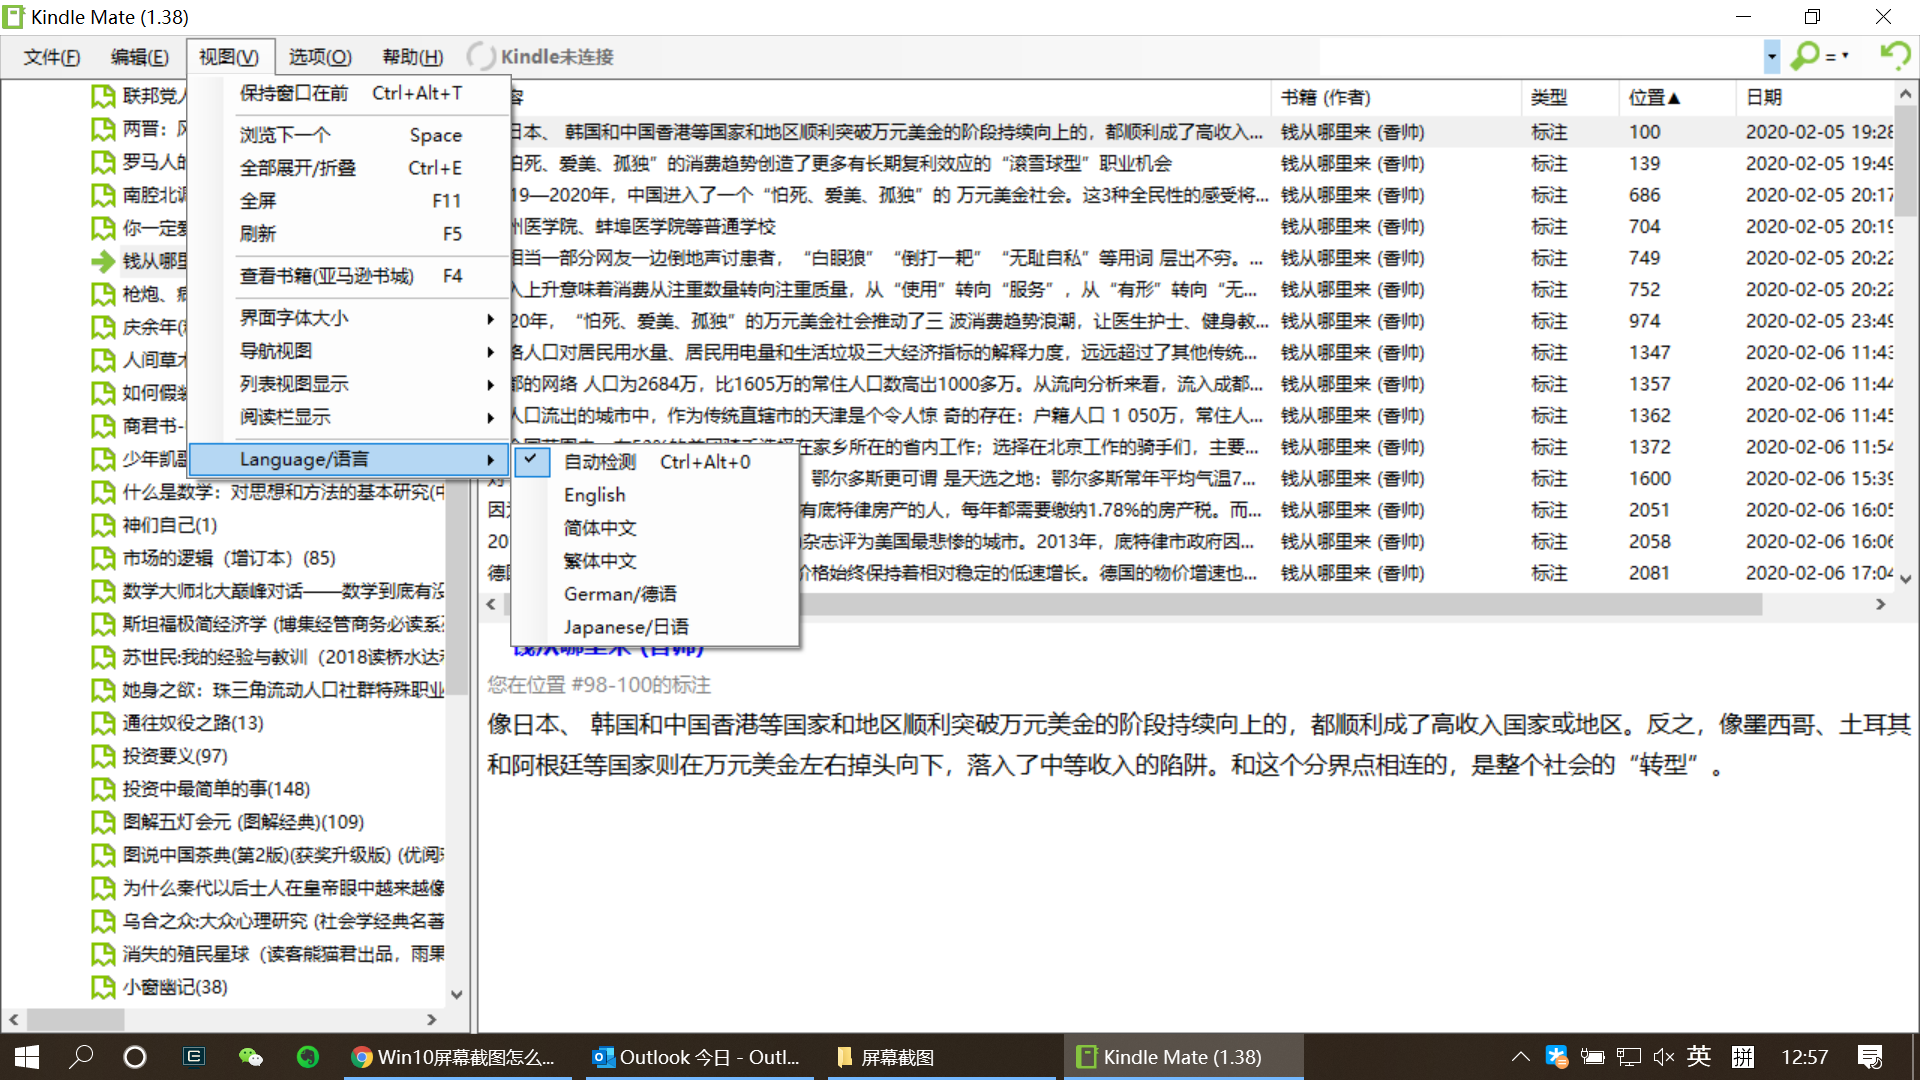Click the green search magnifier icon
Image resolution: width=1920 pixels, height=1080 pixels.
coord(1805,56)
